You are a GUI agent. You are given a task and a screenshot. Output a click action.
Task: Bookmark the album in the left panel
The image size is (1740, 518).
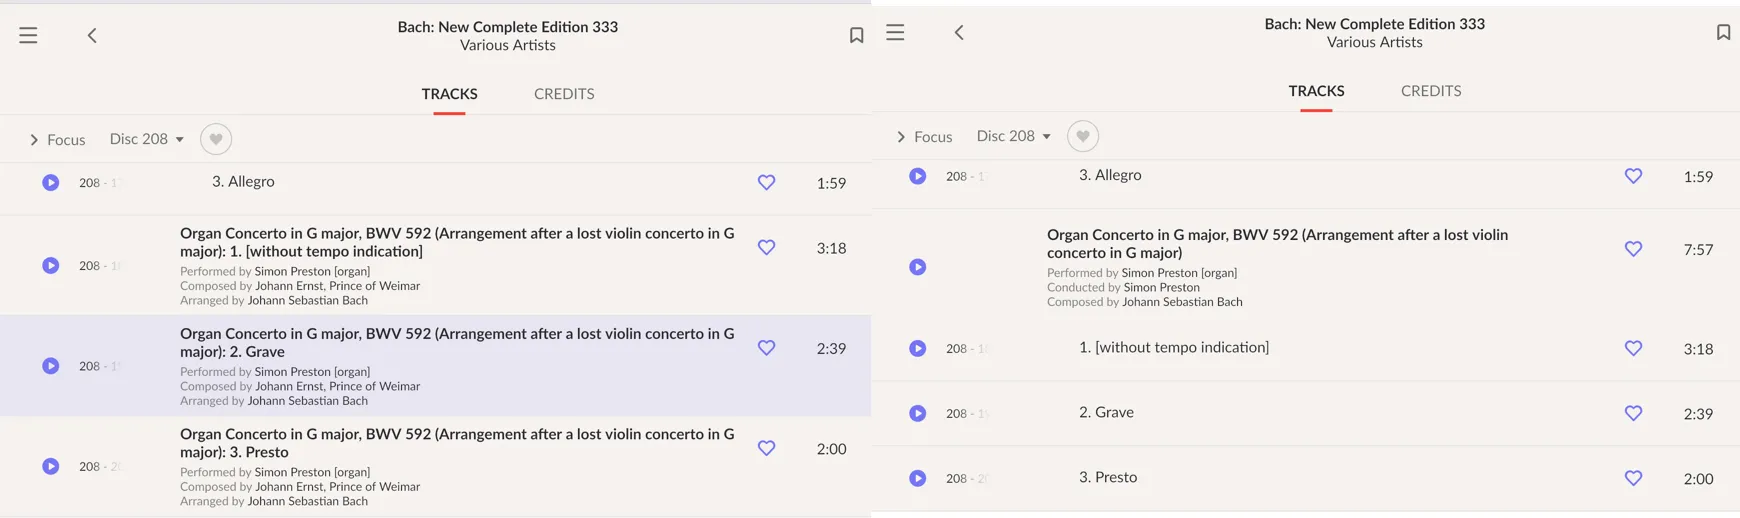tap(856, 36)
